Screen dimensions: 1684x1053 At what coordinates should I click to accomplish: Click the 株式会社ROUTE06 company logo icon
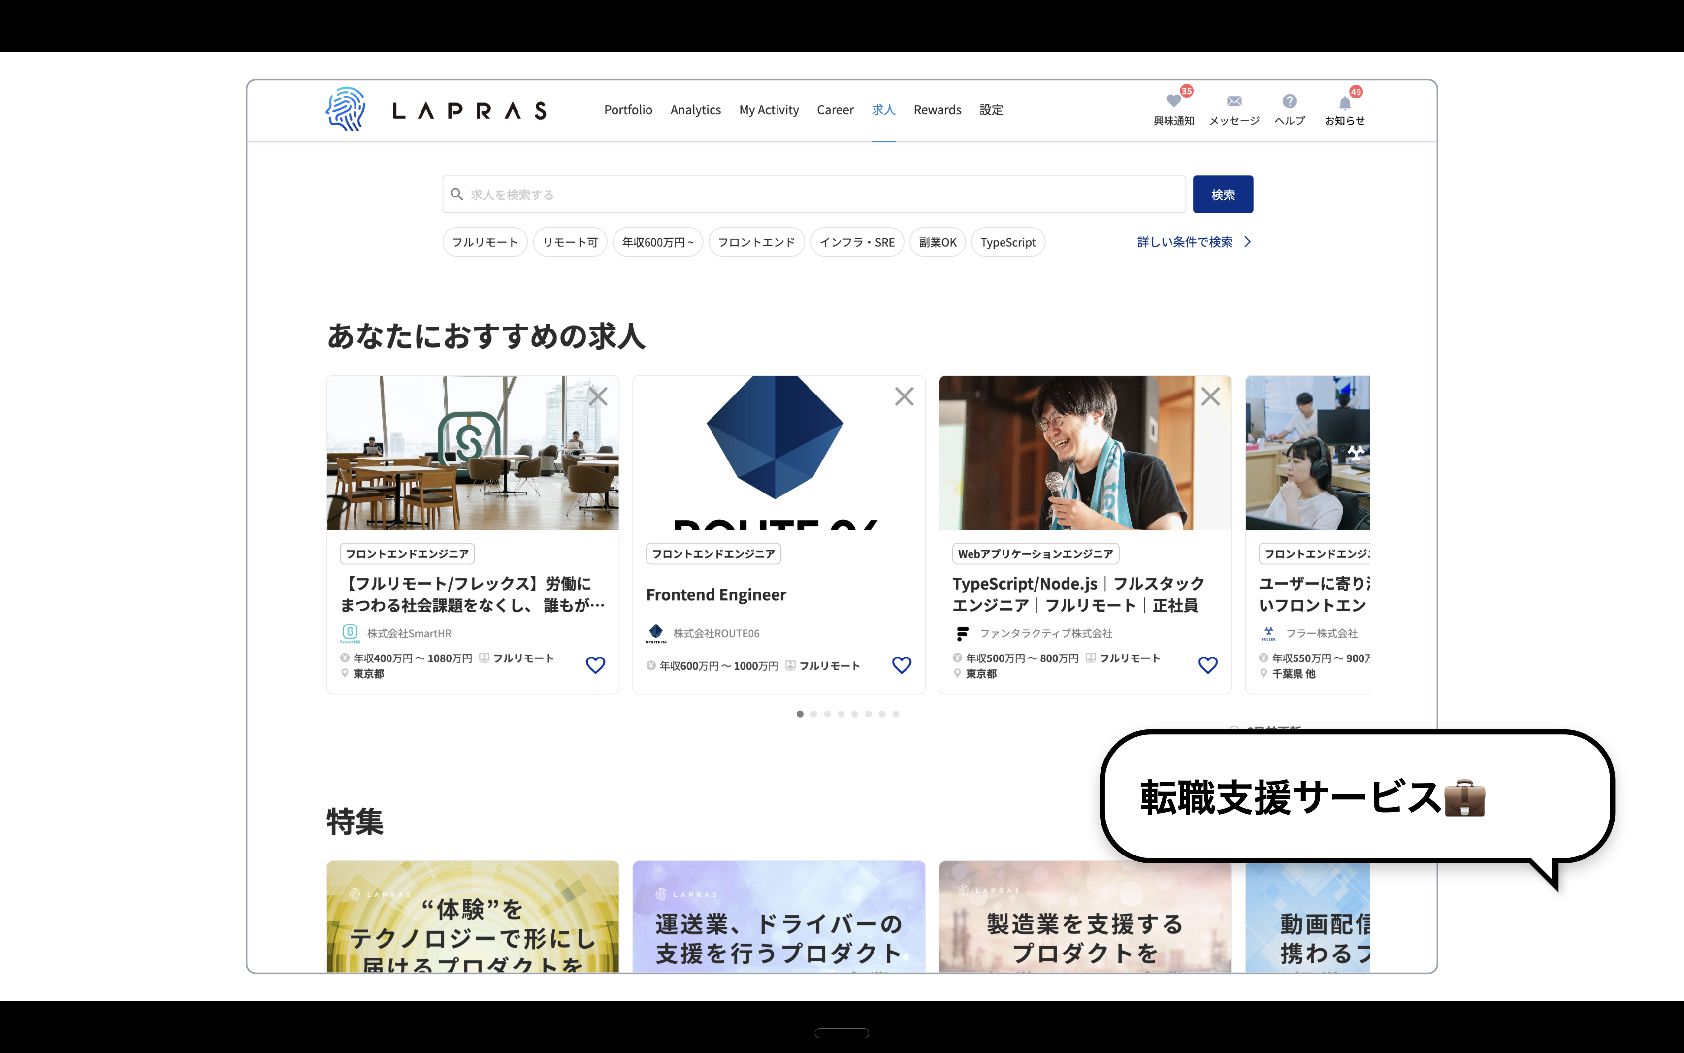[656, 633]
